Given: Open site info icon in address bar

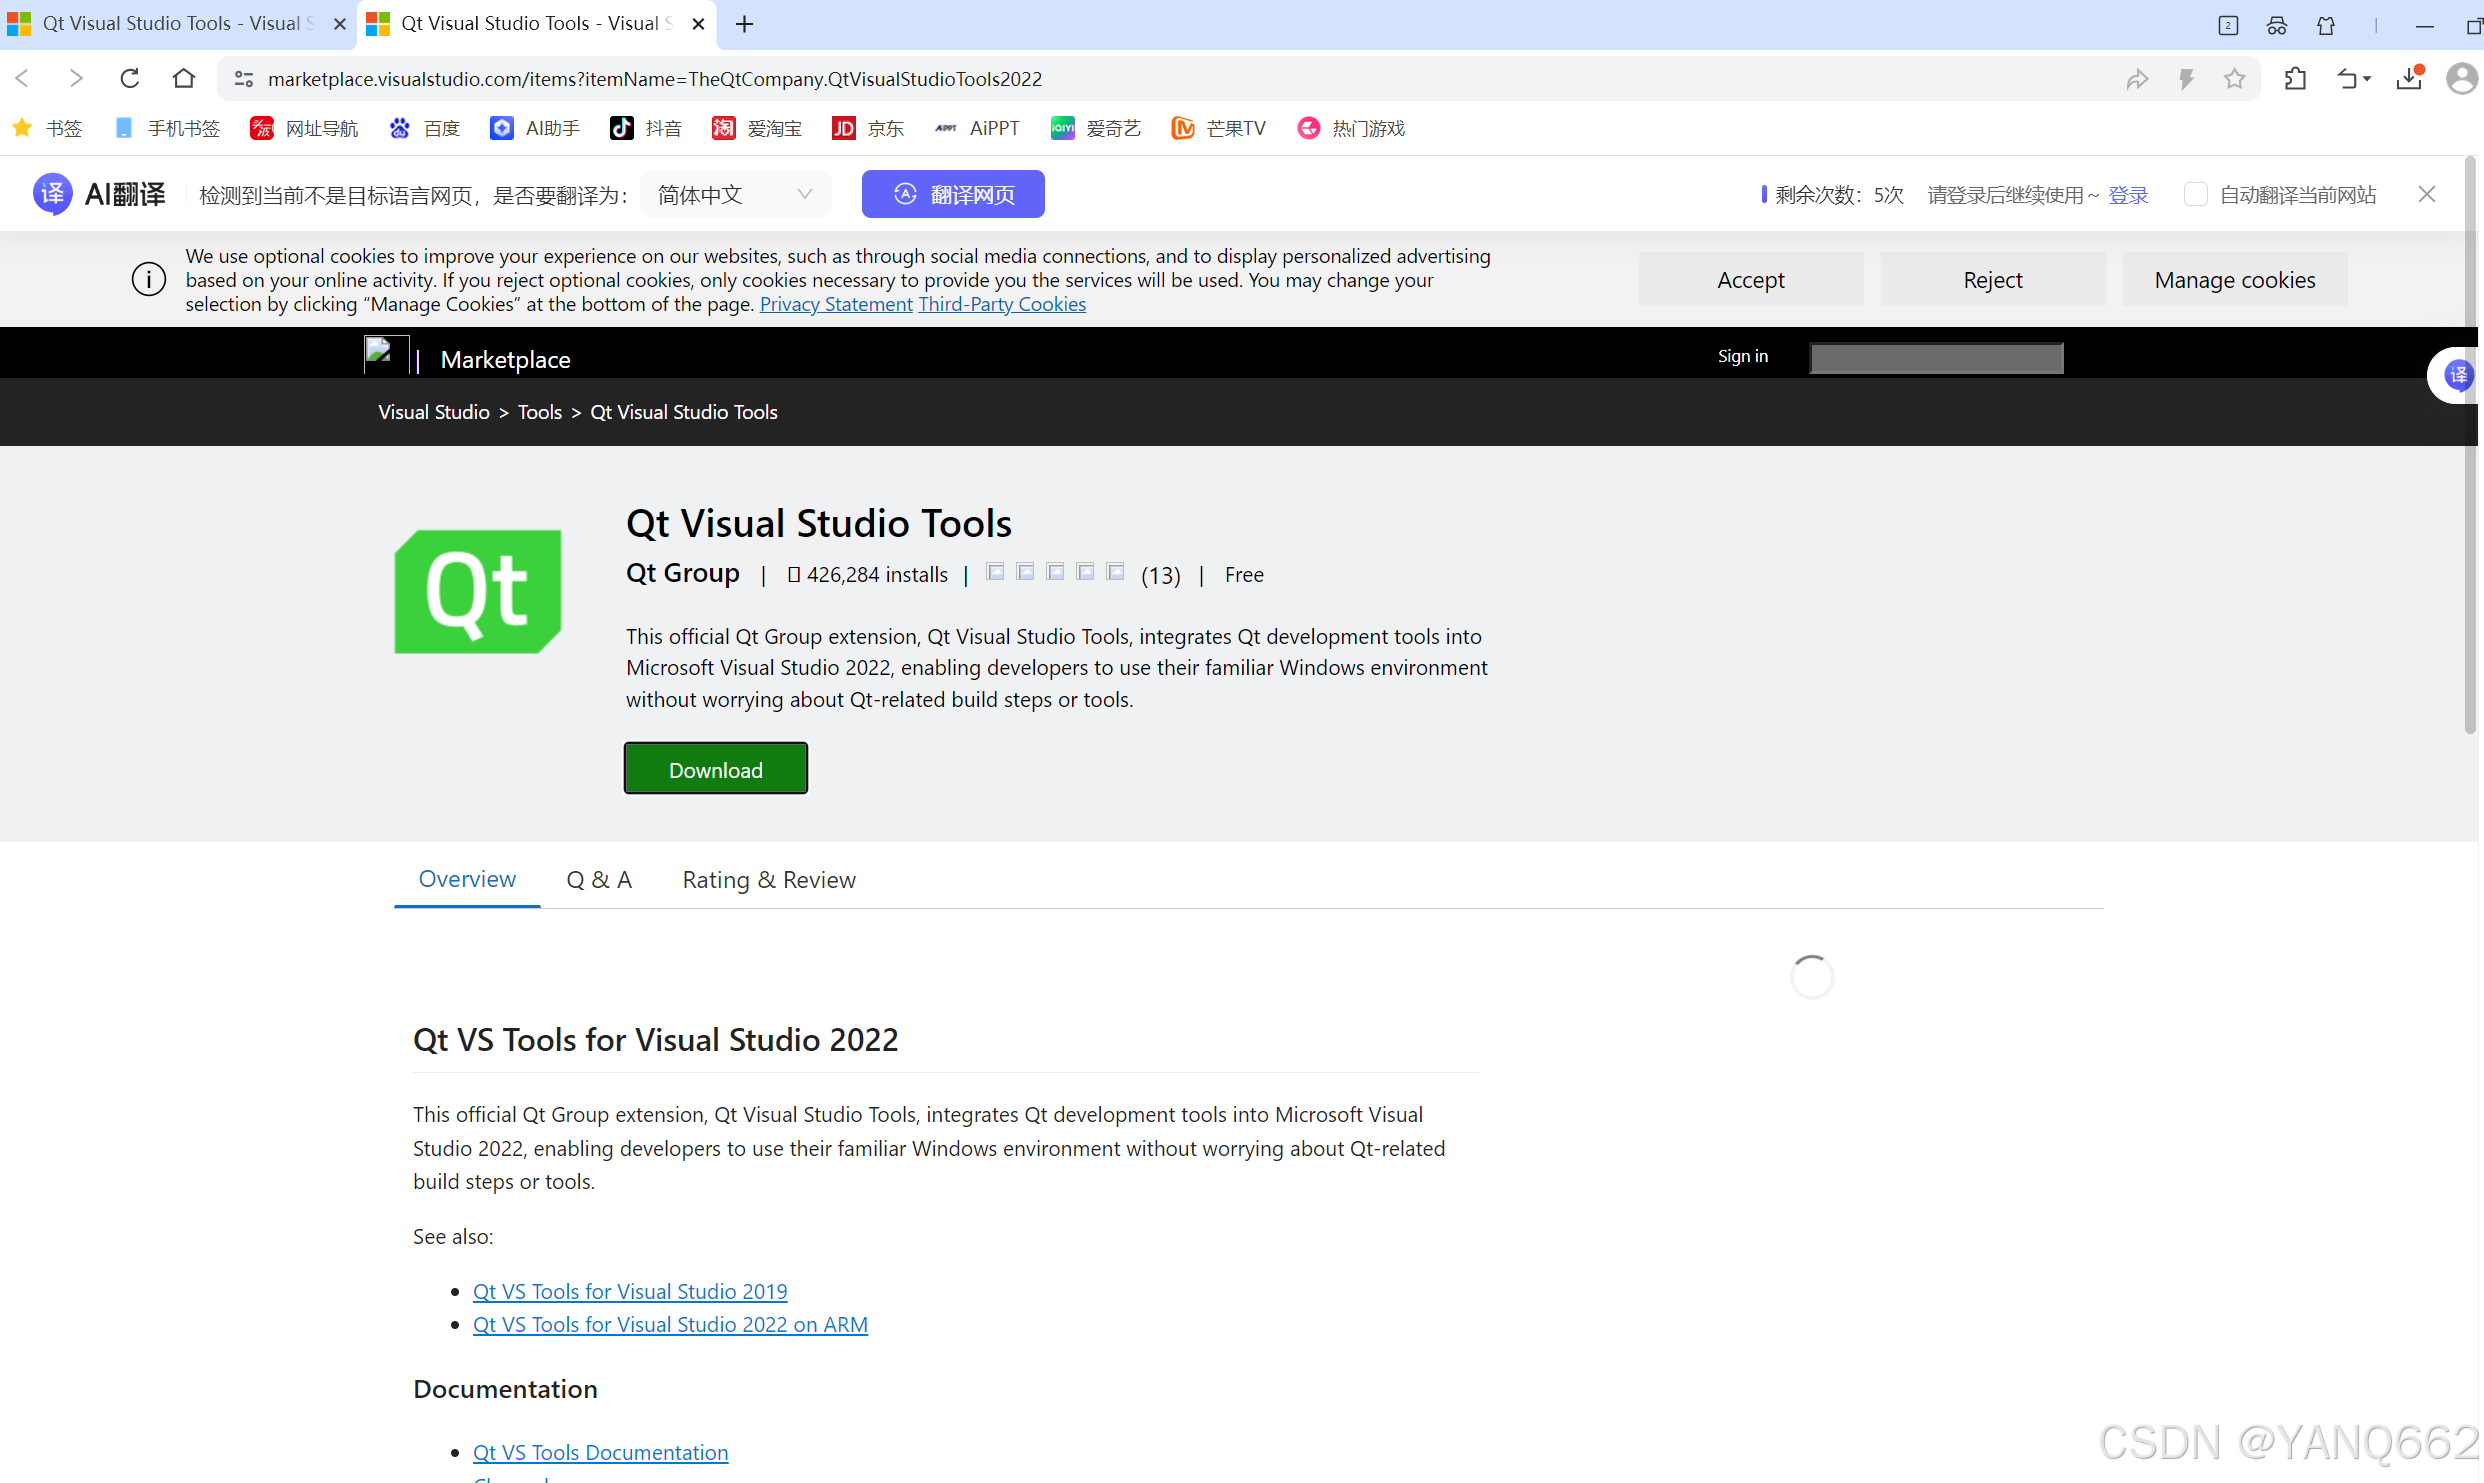Looking at the screenshot, I should [243, 79].
